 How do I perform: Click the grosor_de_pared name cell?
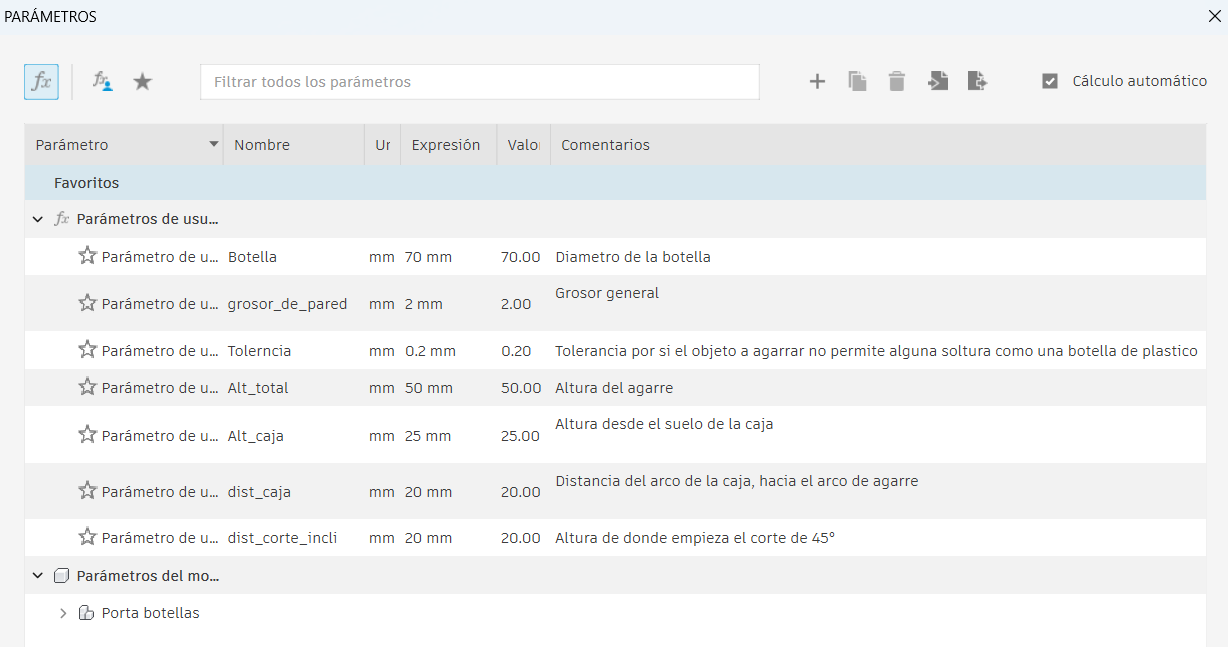(288, 304)
